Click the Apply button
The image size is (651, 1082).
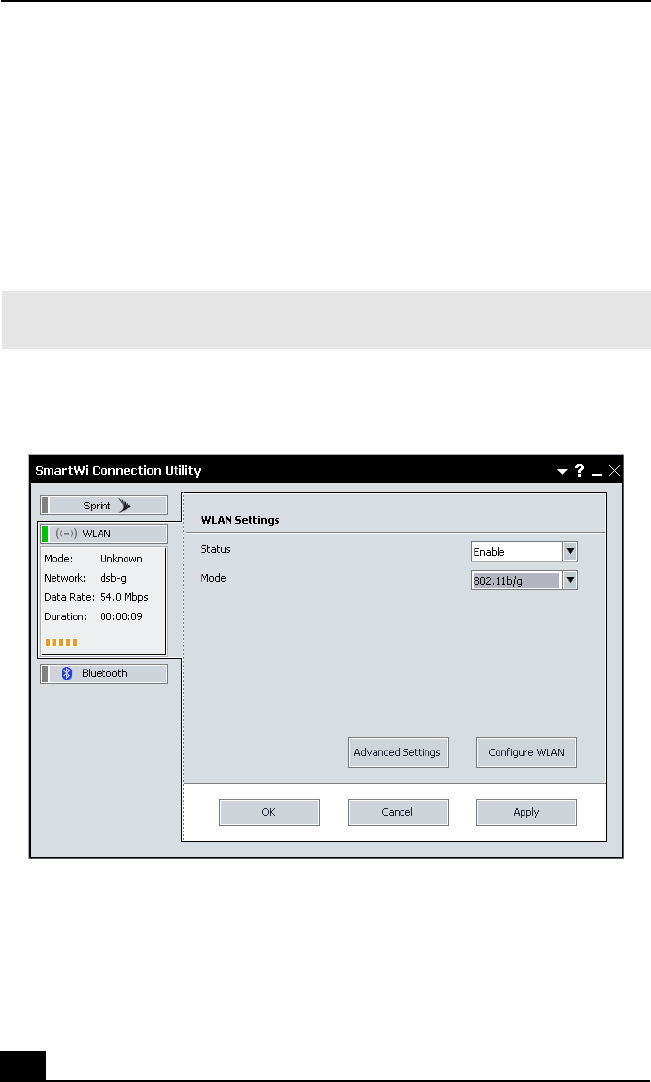pos(526,812)
